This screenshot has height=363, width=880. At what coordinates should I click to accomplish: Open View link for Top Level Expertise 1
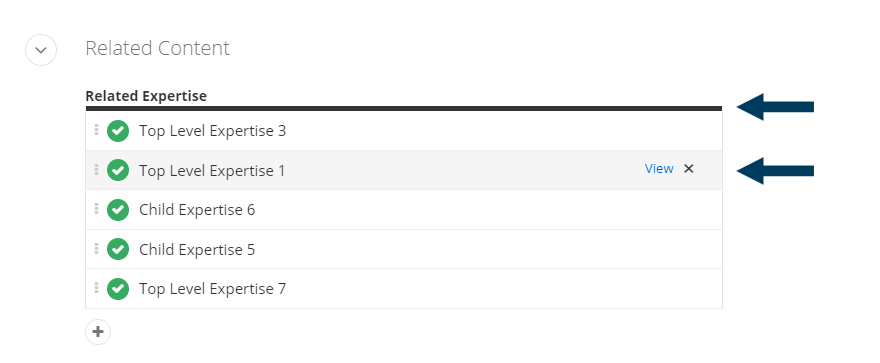[659, 169]
